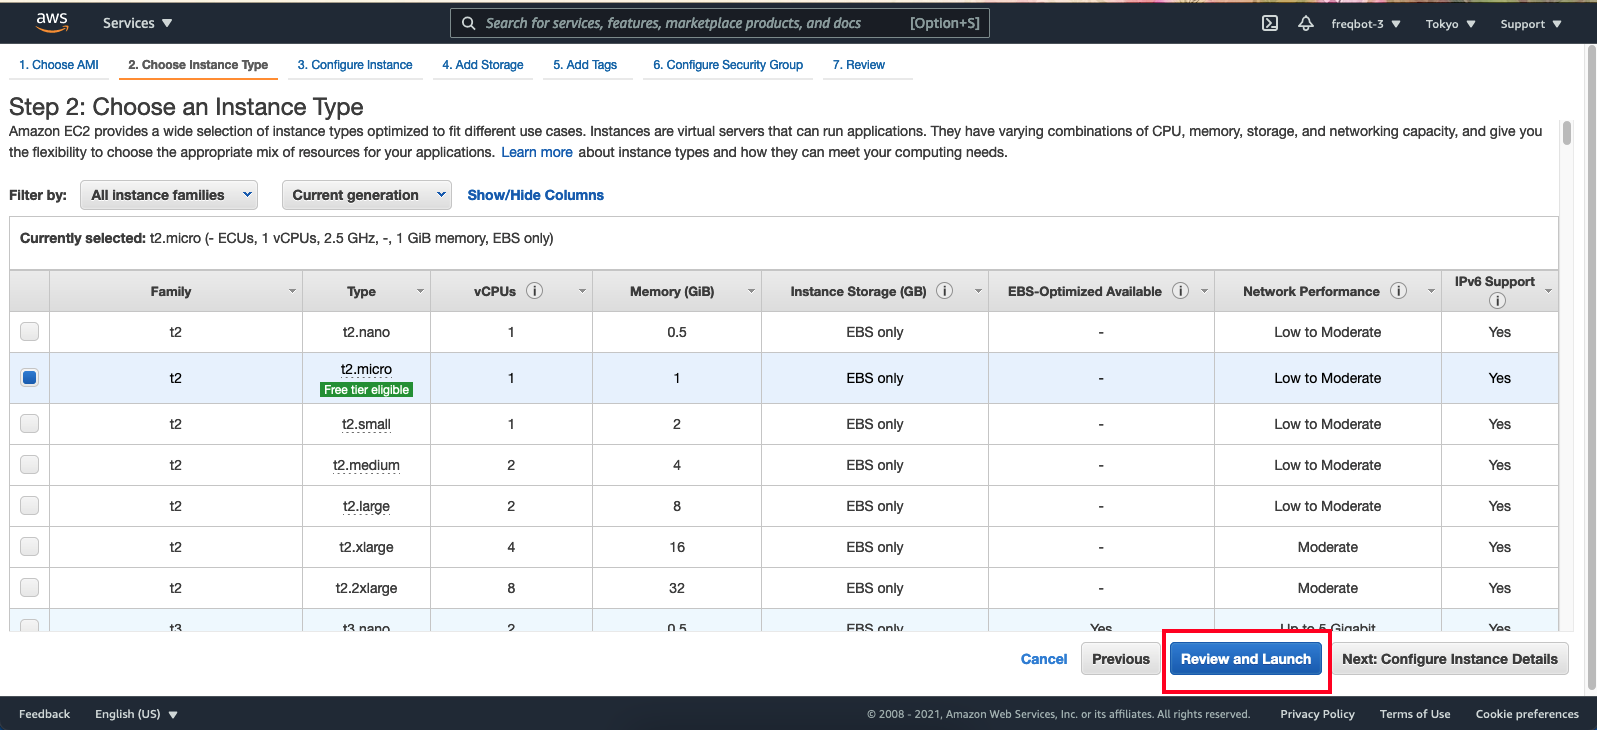Open All instance families filter
This screenshot has width=1597, height=730.
169,195
